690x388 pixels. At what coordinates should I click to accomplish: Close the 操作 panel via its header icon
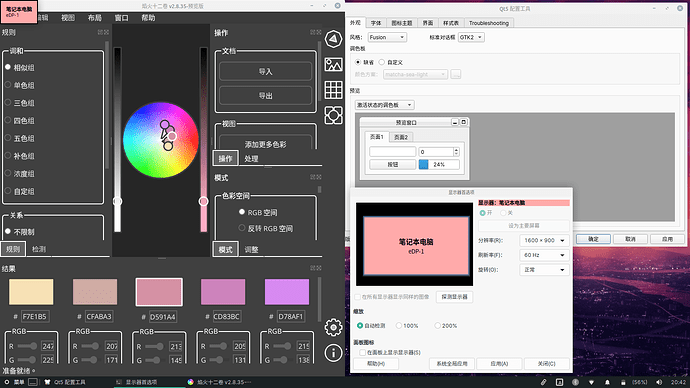pyautogui.click(x=319, y=32)
